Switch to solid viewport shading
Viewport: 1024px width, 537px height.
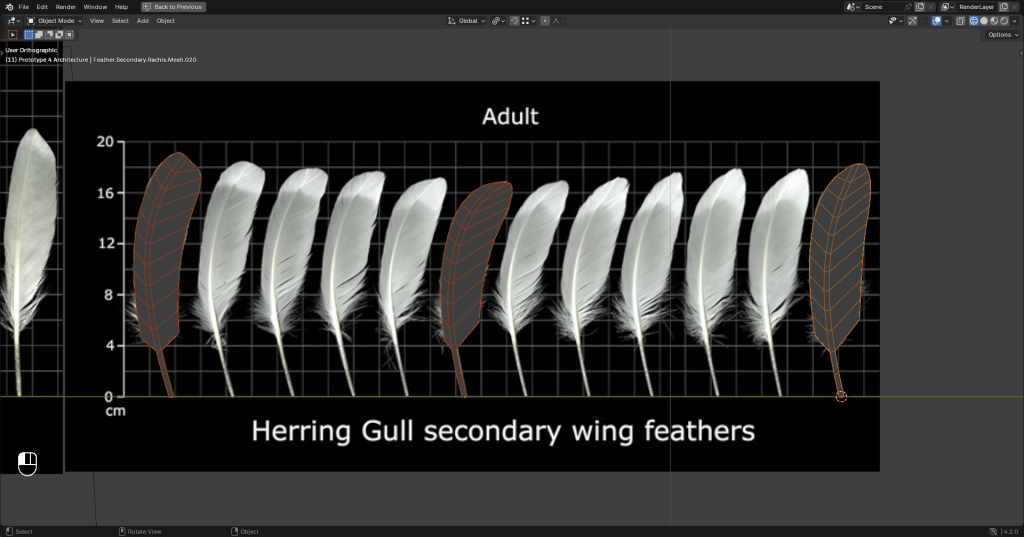[x=983, y=20]
